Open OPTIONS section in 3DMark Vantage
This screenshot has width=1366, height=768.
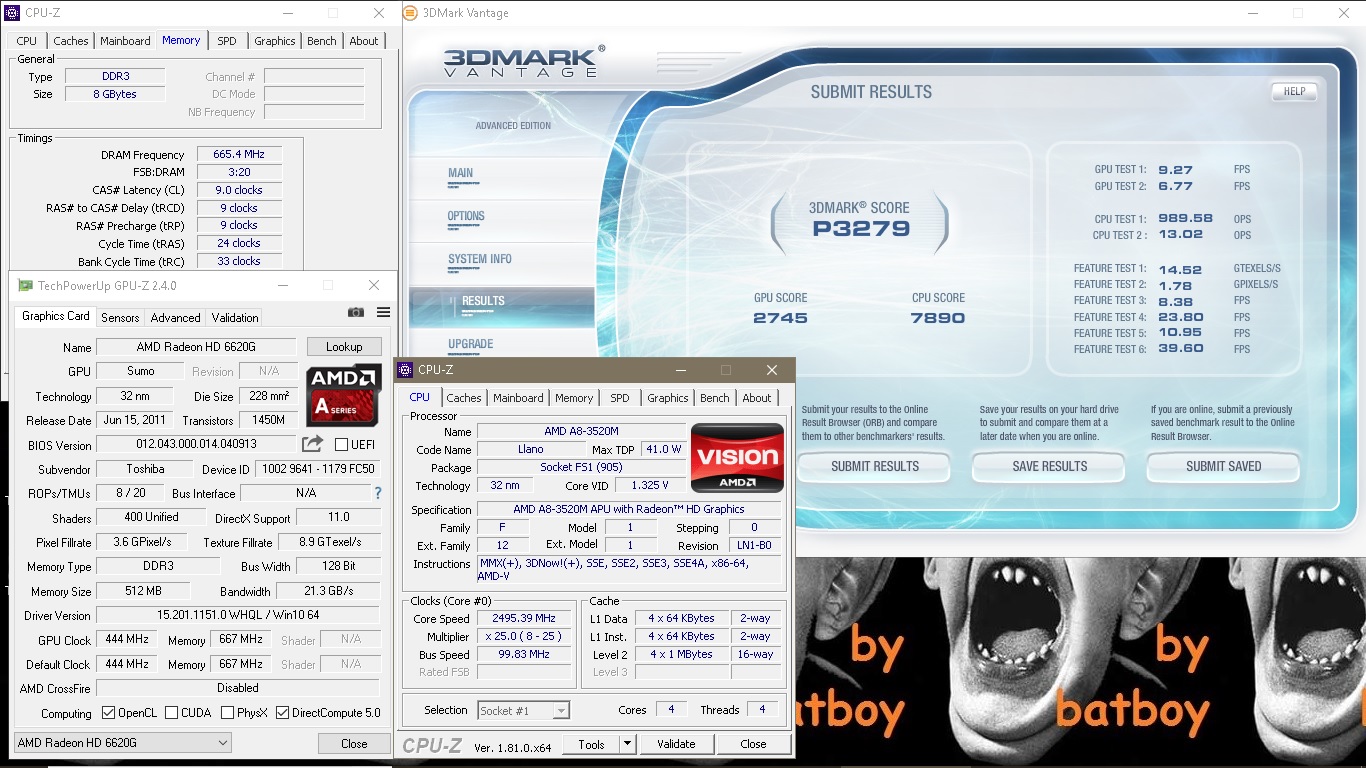click(466, 216)
